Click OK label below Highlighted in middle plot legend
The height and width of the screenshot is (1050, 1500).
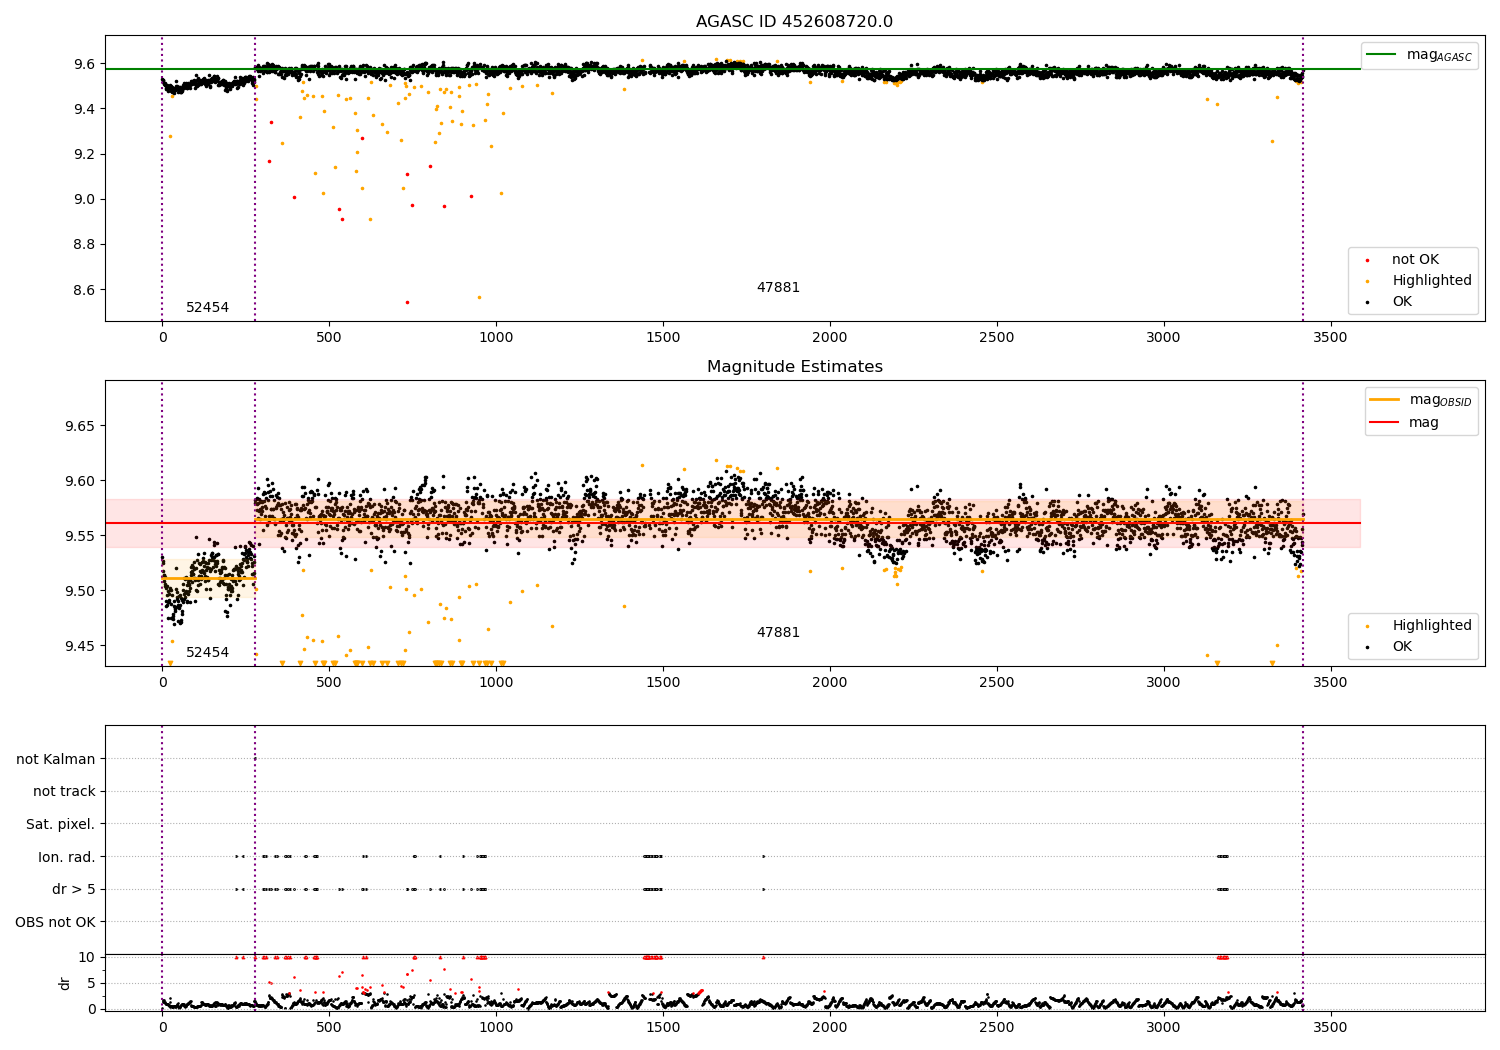point(1402,647)
